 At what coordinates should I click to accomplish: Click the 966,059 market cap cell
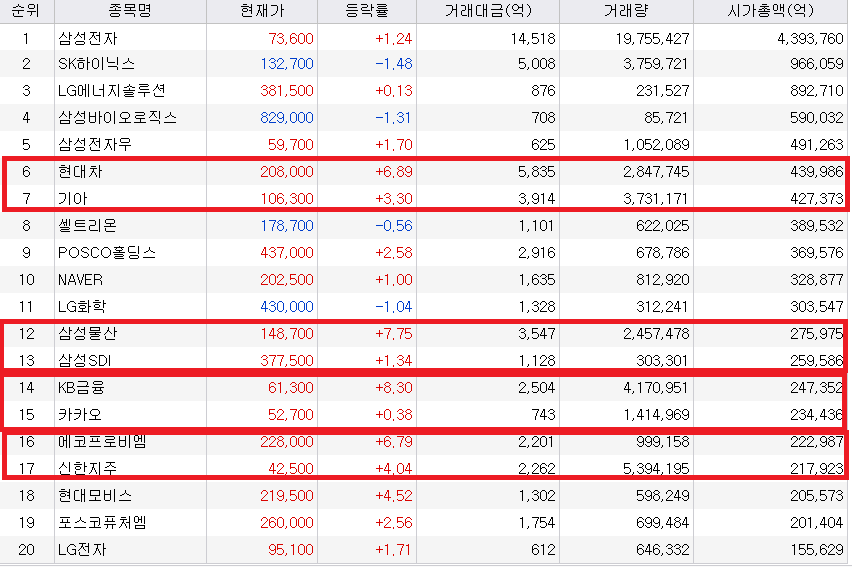point(817,64)
